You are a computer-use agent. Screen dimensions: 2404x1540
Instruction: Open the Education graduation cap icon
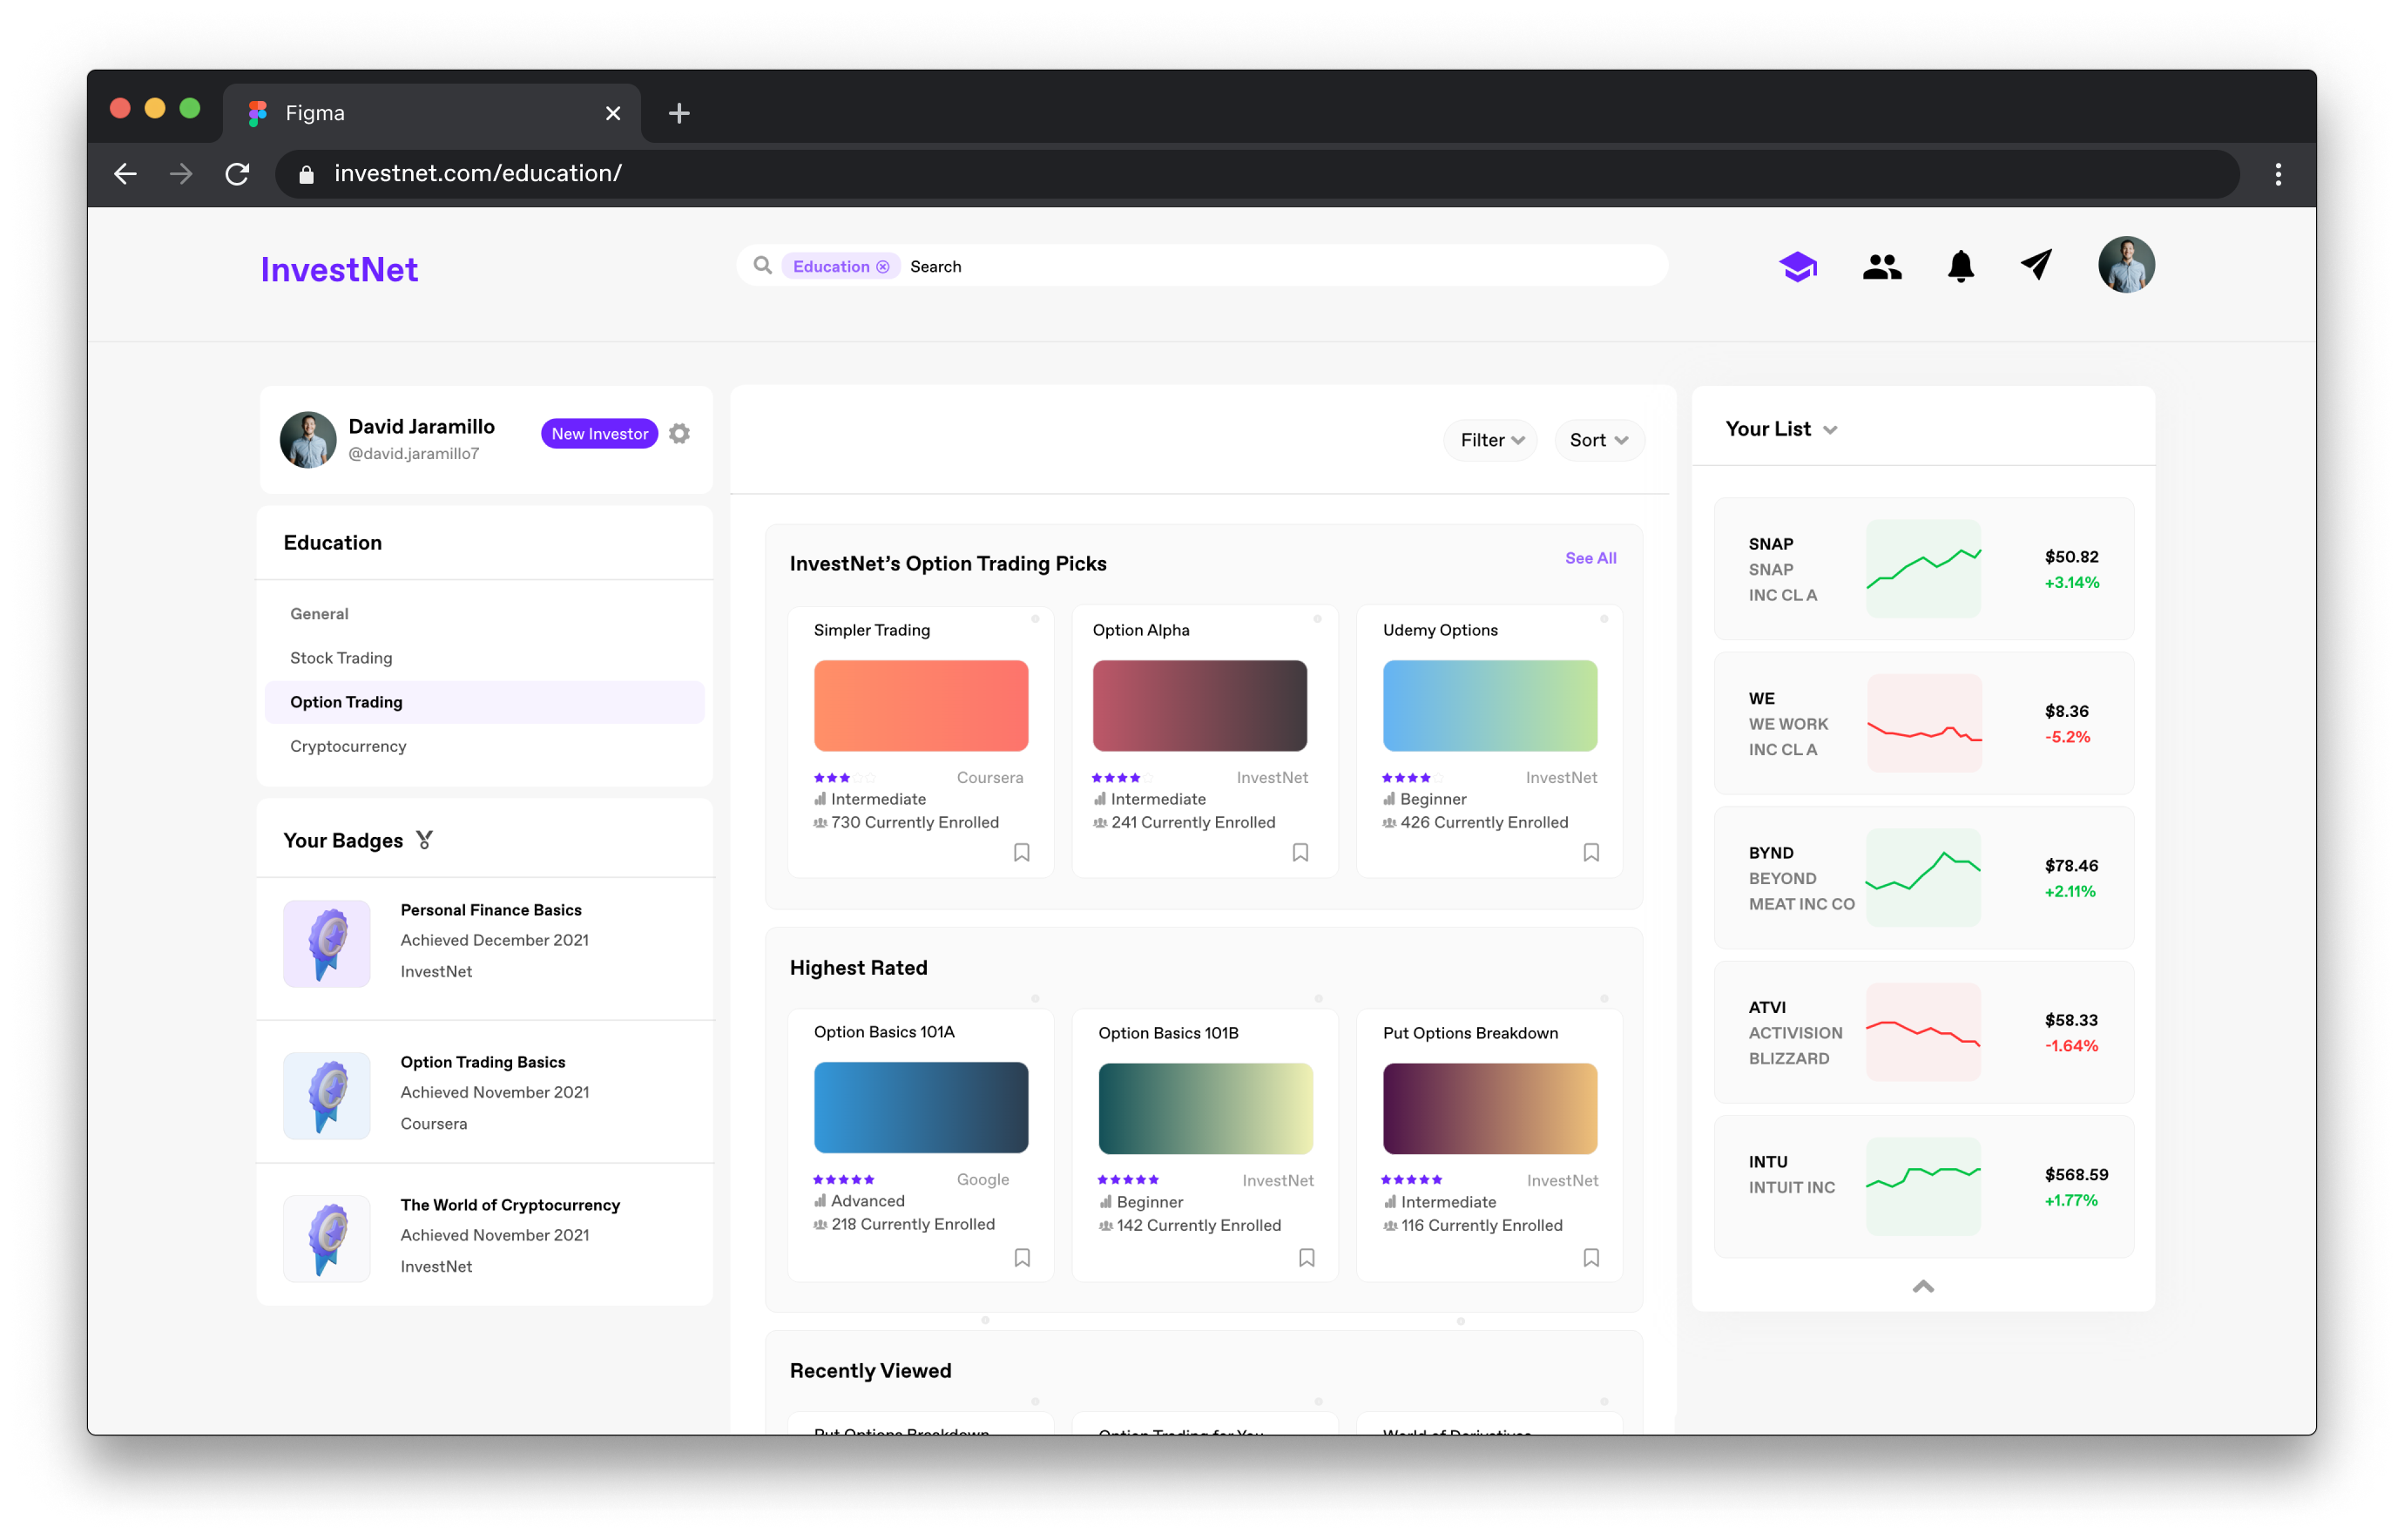[x=1797, y=266]
